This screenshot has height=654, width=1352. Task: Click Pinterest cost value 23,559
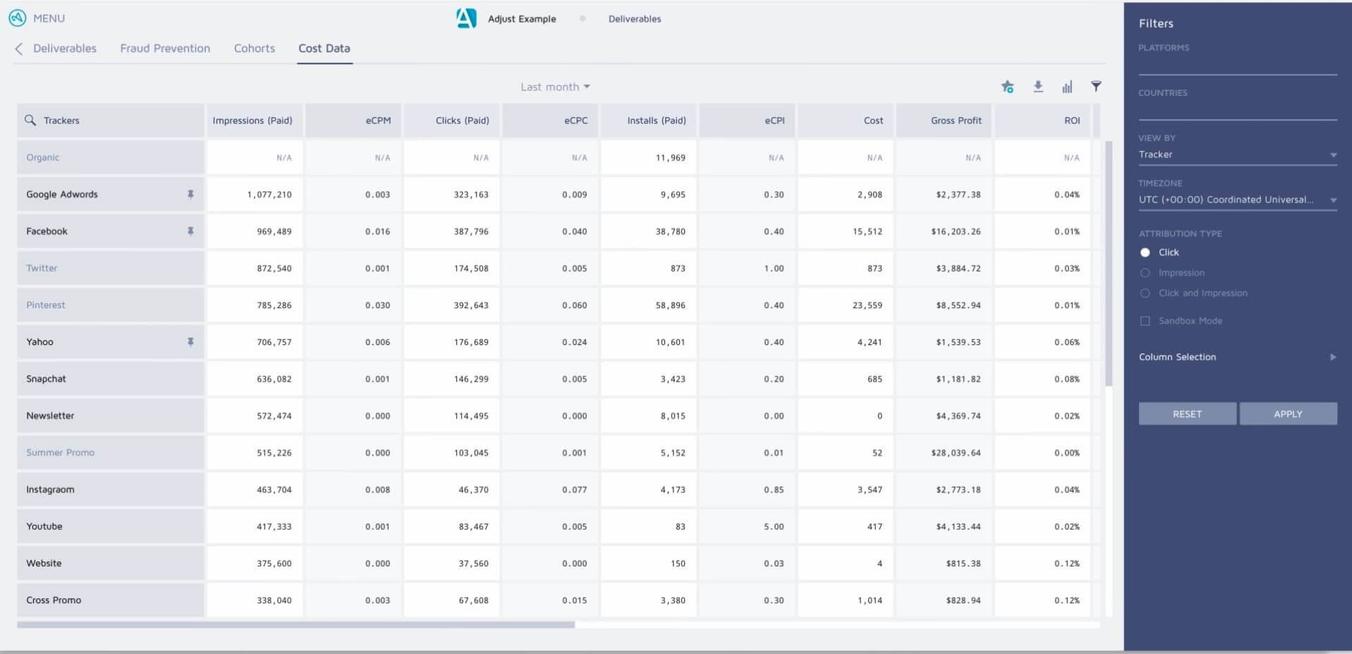pyautogui.click(x=867, y=306)
